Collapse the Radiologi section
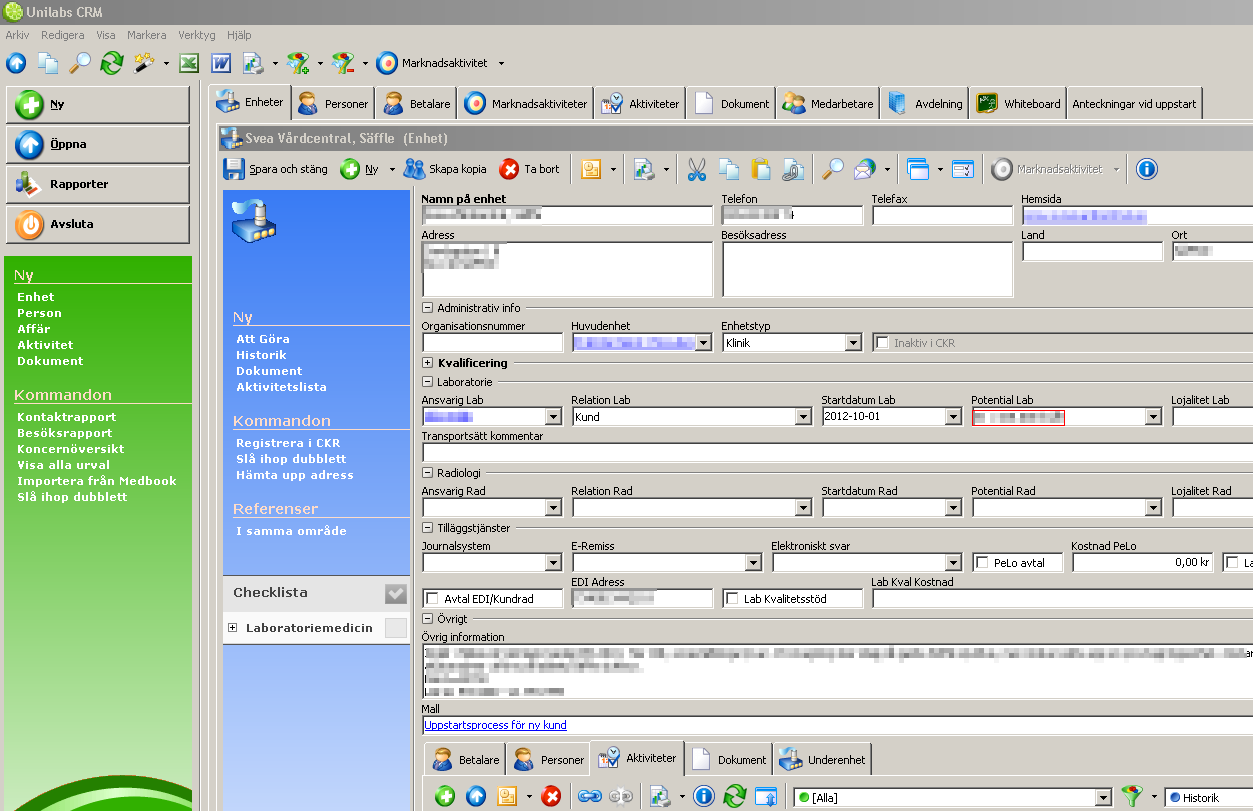 click(x=428, y=473)
